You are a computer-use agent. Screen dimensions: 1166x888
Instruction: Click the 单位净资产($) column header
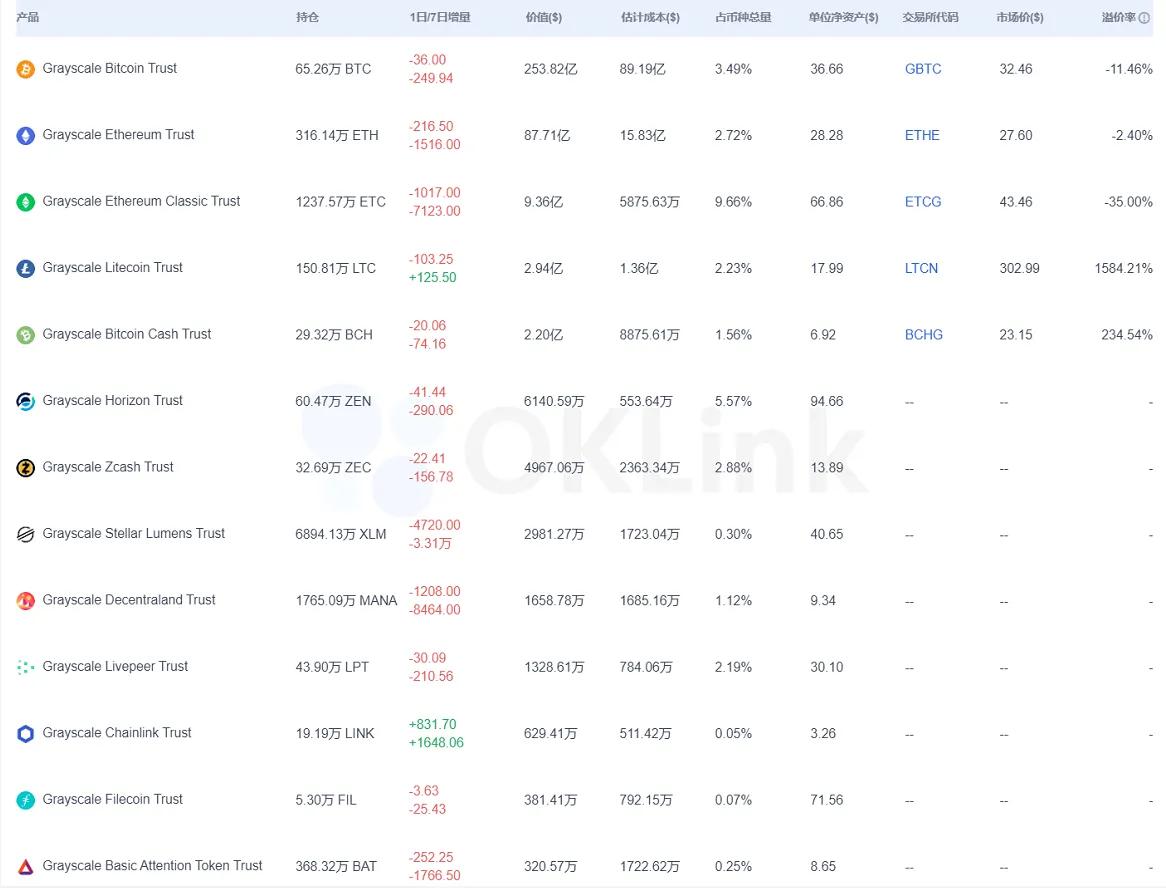[843, 17]
